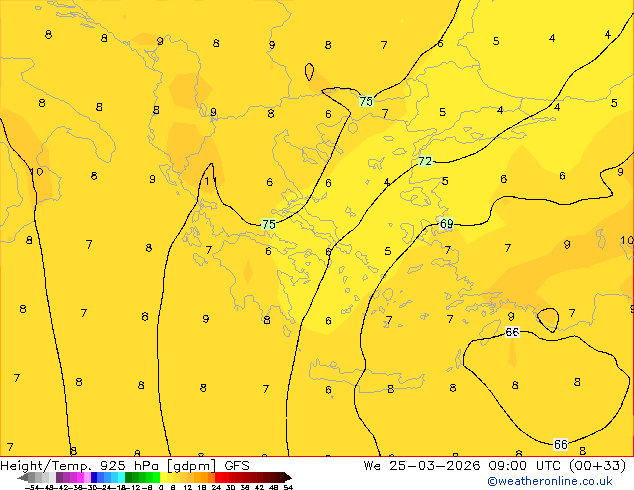The width and height of the screenshot is (634, 490).
Task: Click the 75 contour label near the Bosphorus
Action: coord(366,101)
